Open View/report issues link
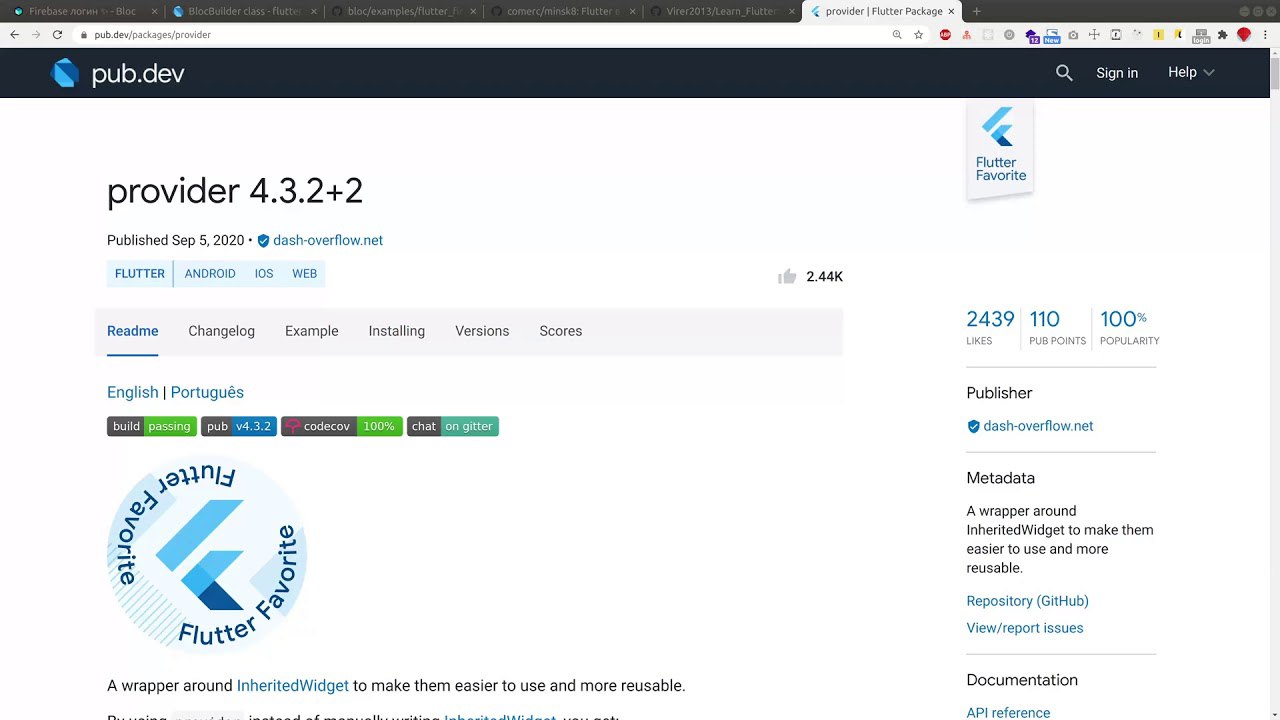This screenshot has height=720, width=1280. click(x=1025, y=628)
